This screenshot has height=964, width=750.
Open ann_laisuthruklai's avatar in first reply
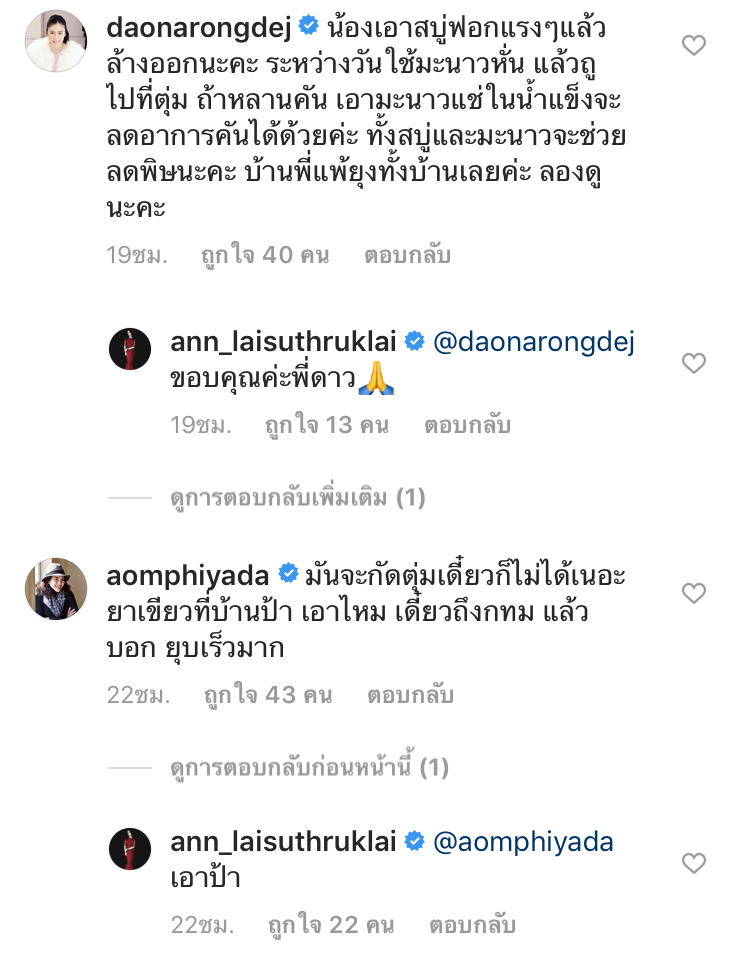click(130, 347)
